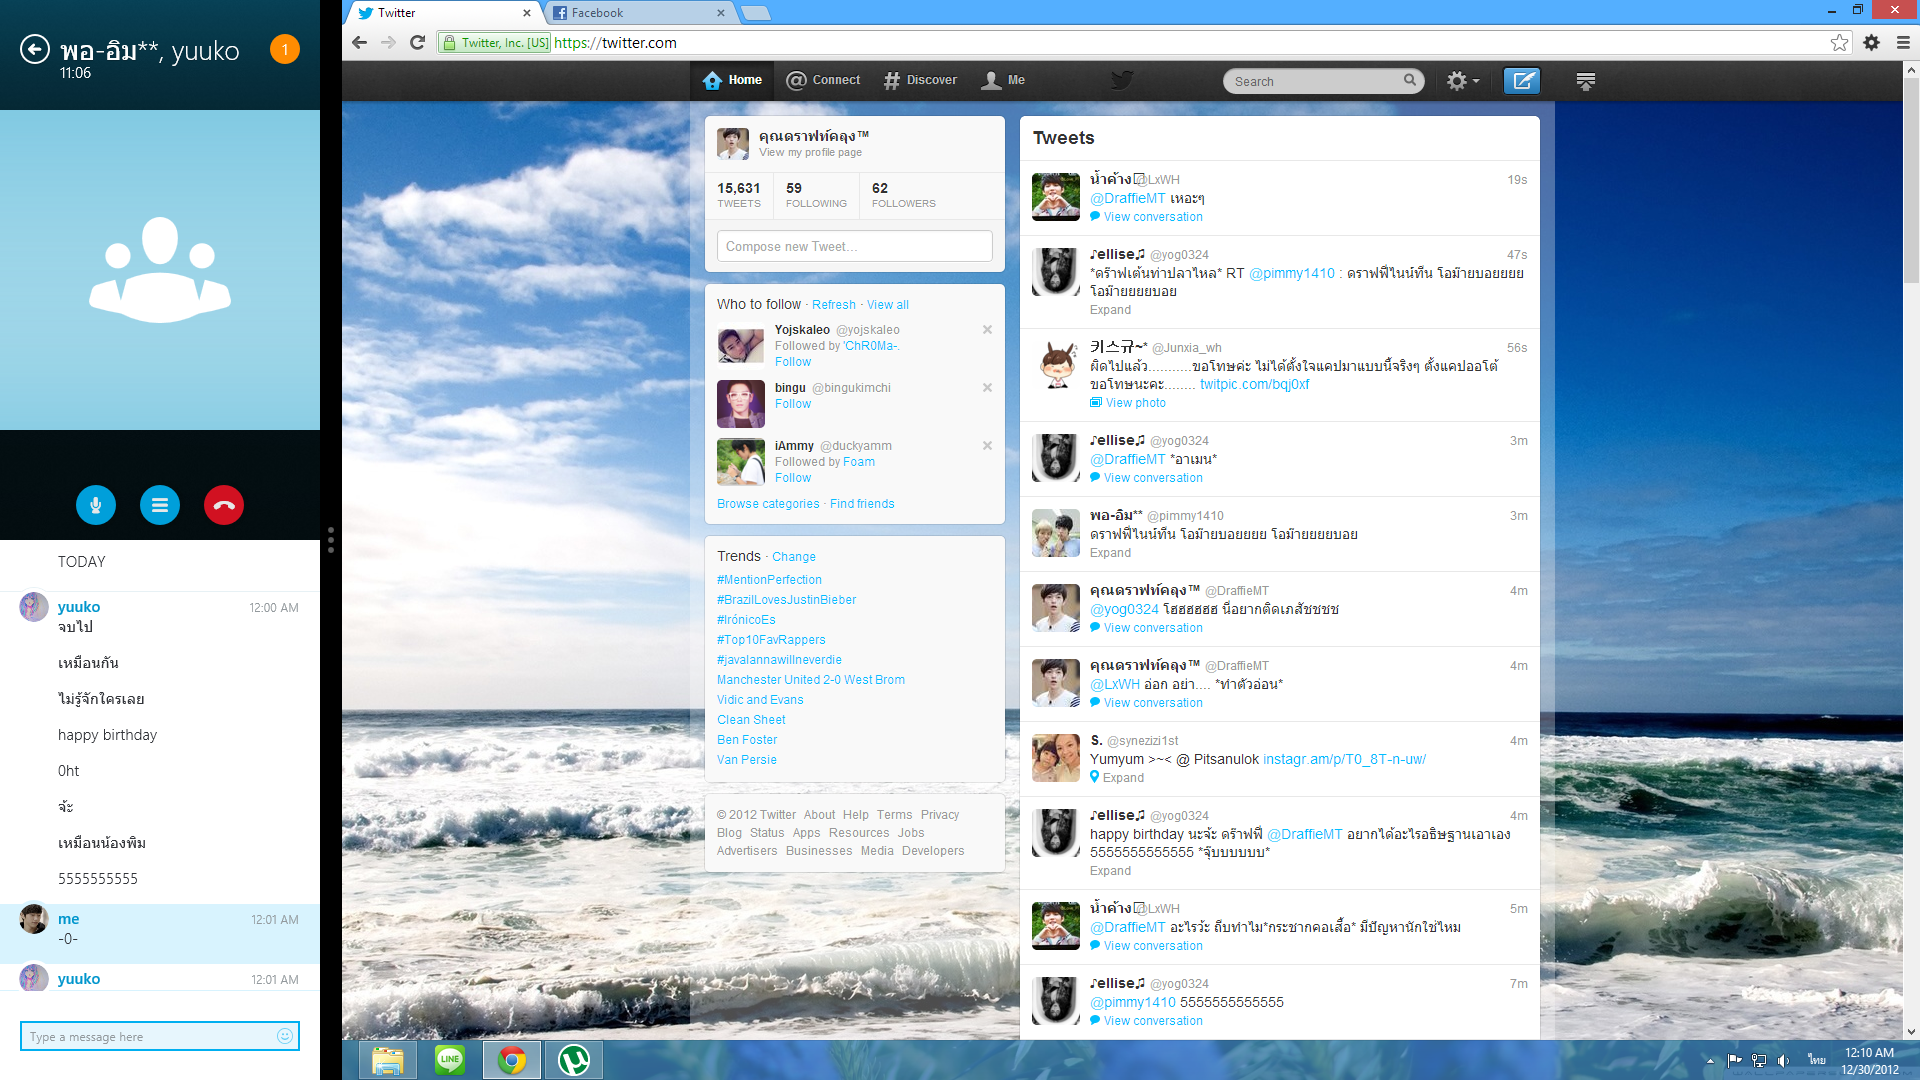Image resolution: width=1920 pixels, height=1080 pixels.
Task: Click the search magnifier icon
Action: coord(1410,80)
